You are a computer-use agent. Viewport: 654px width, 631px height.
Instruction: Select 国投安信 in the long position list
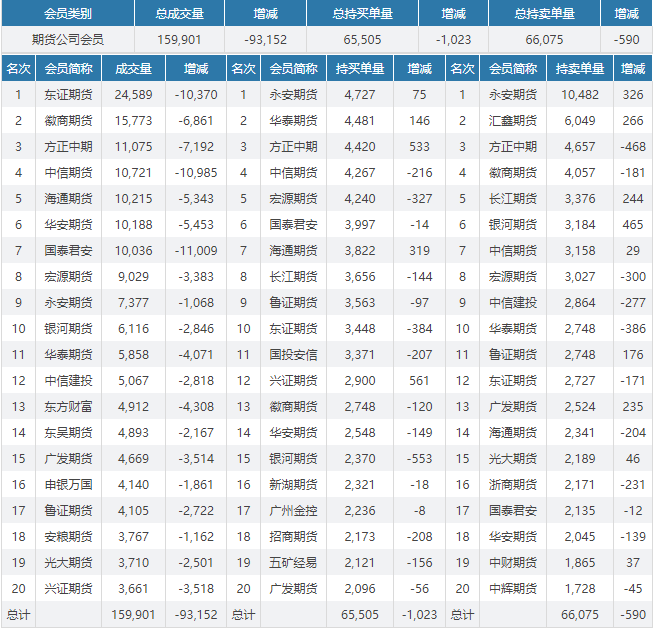pos(293,354)
